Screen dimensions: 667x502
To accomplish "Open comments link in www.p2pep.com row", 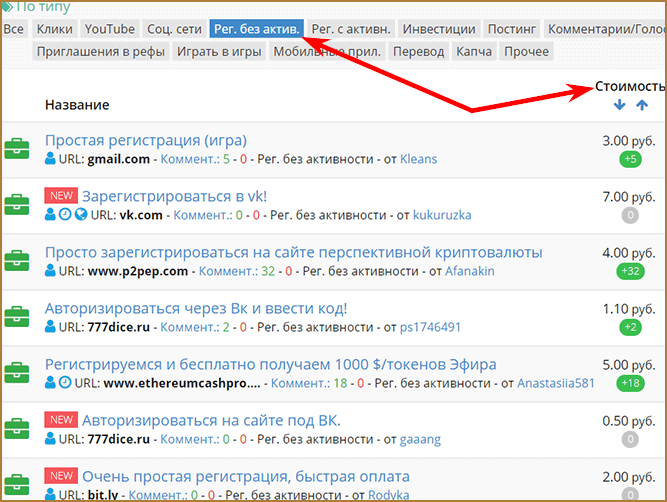I will coord(228,271).
